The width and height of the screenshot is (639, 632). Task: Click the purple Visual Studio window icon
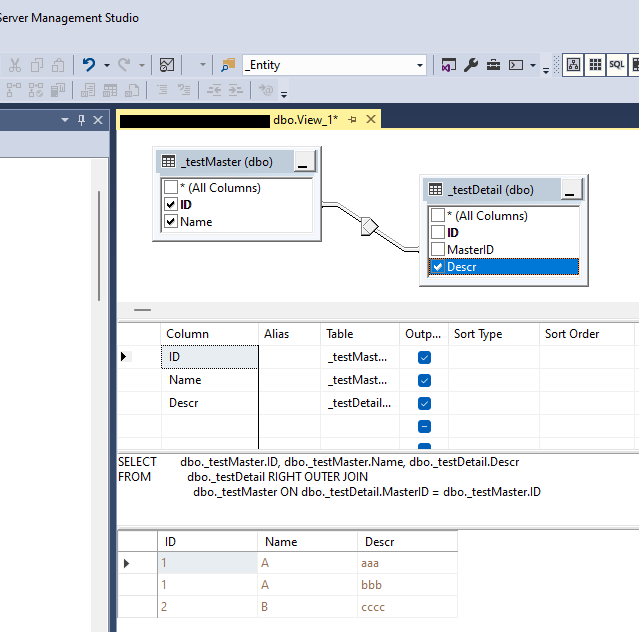[449, 65]
